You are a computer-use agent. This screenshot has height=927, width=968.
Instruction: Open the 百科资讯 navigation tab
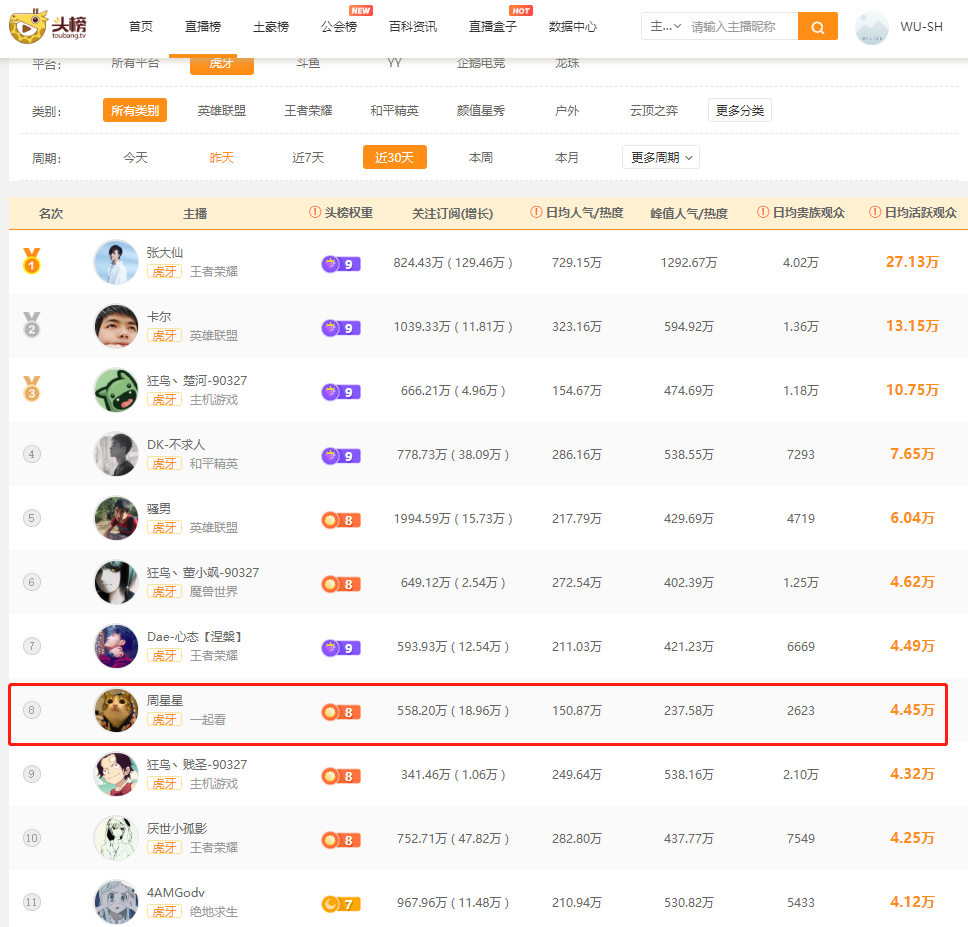click(x=413, y=27)
